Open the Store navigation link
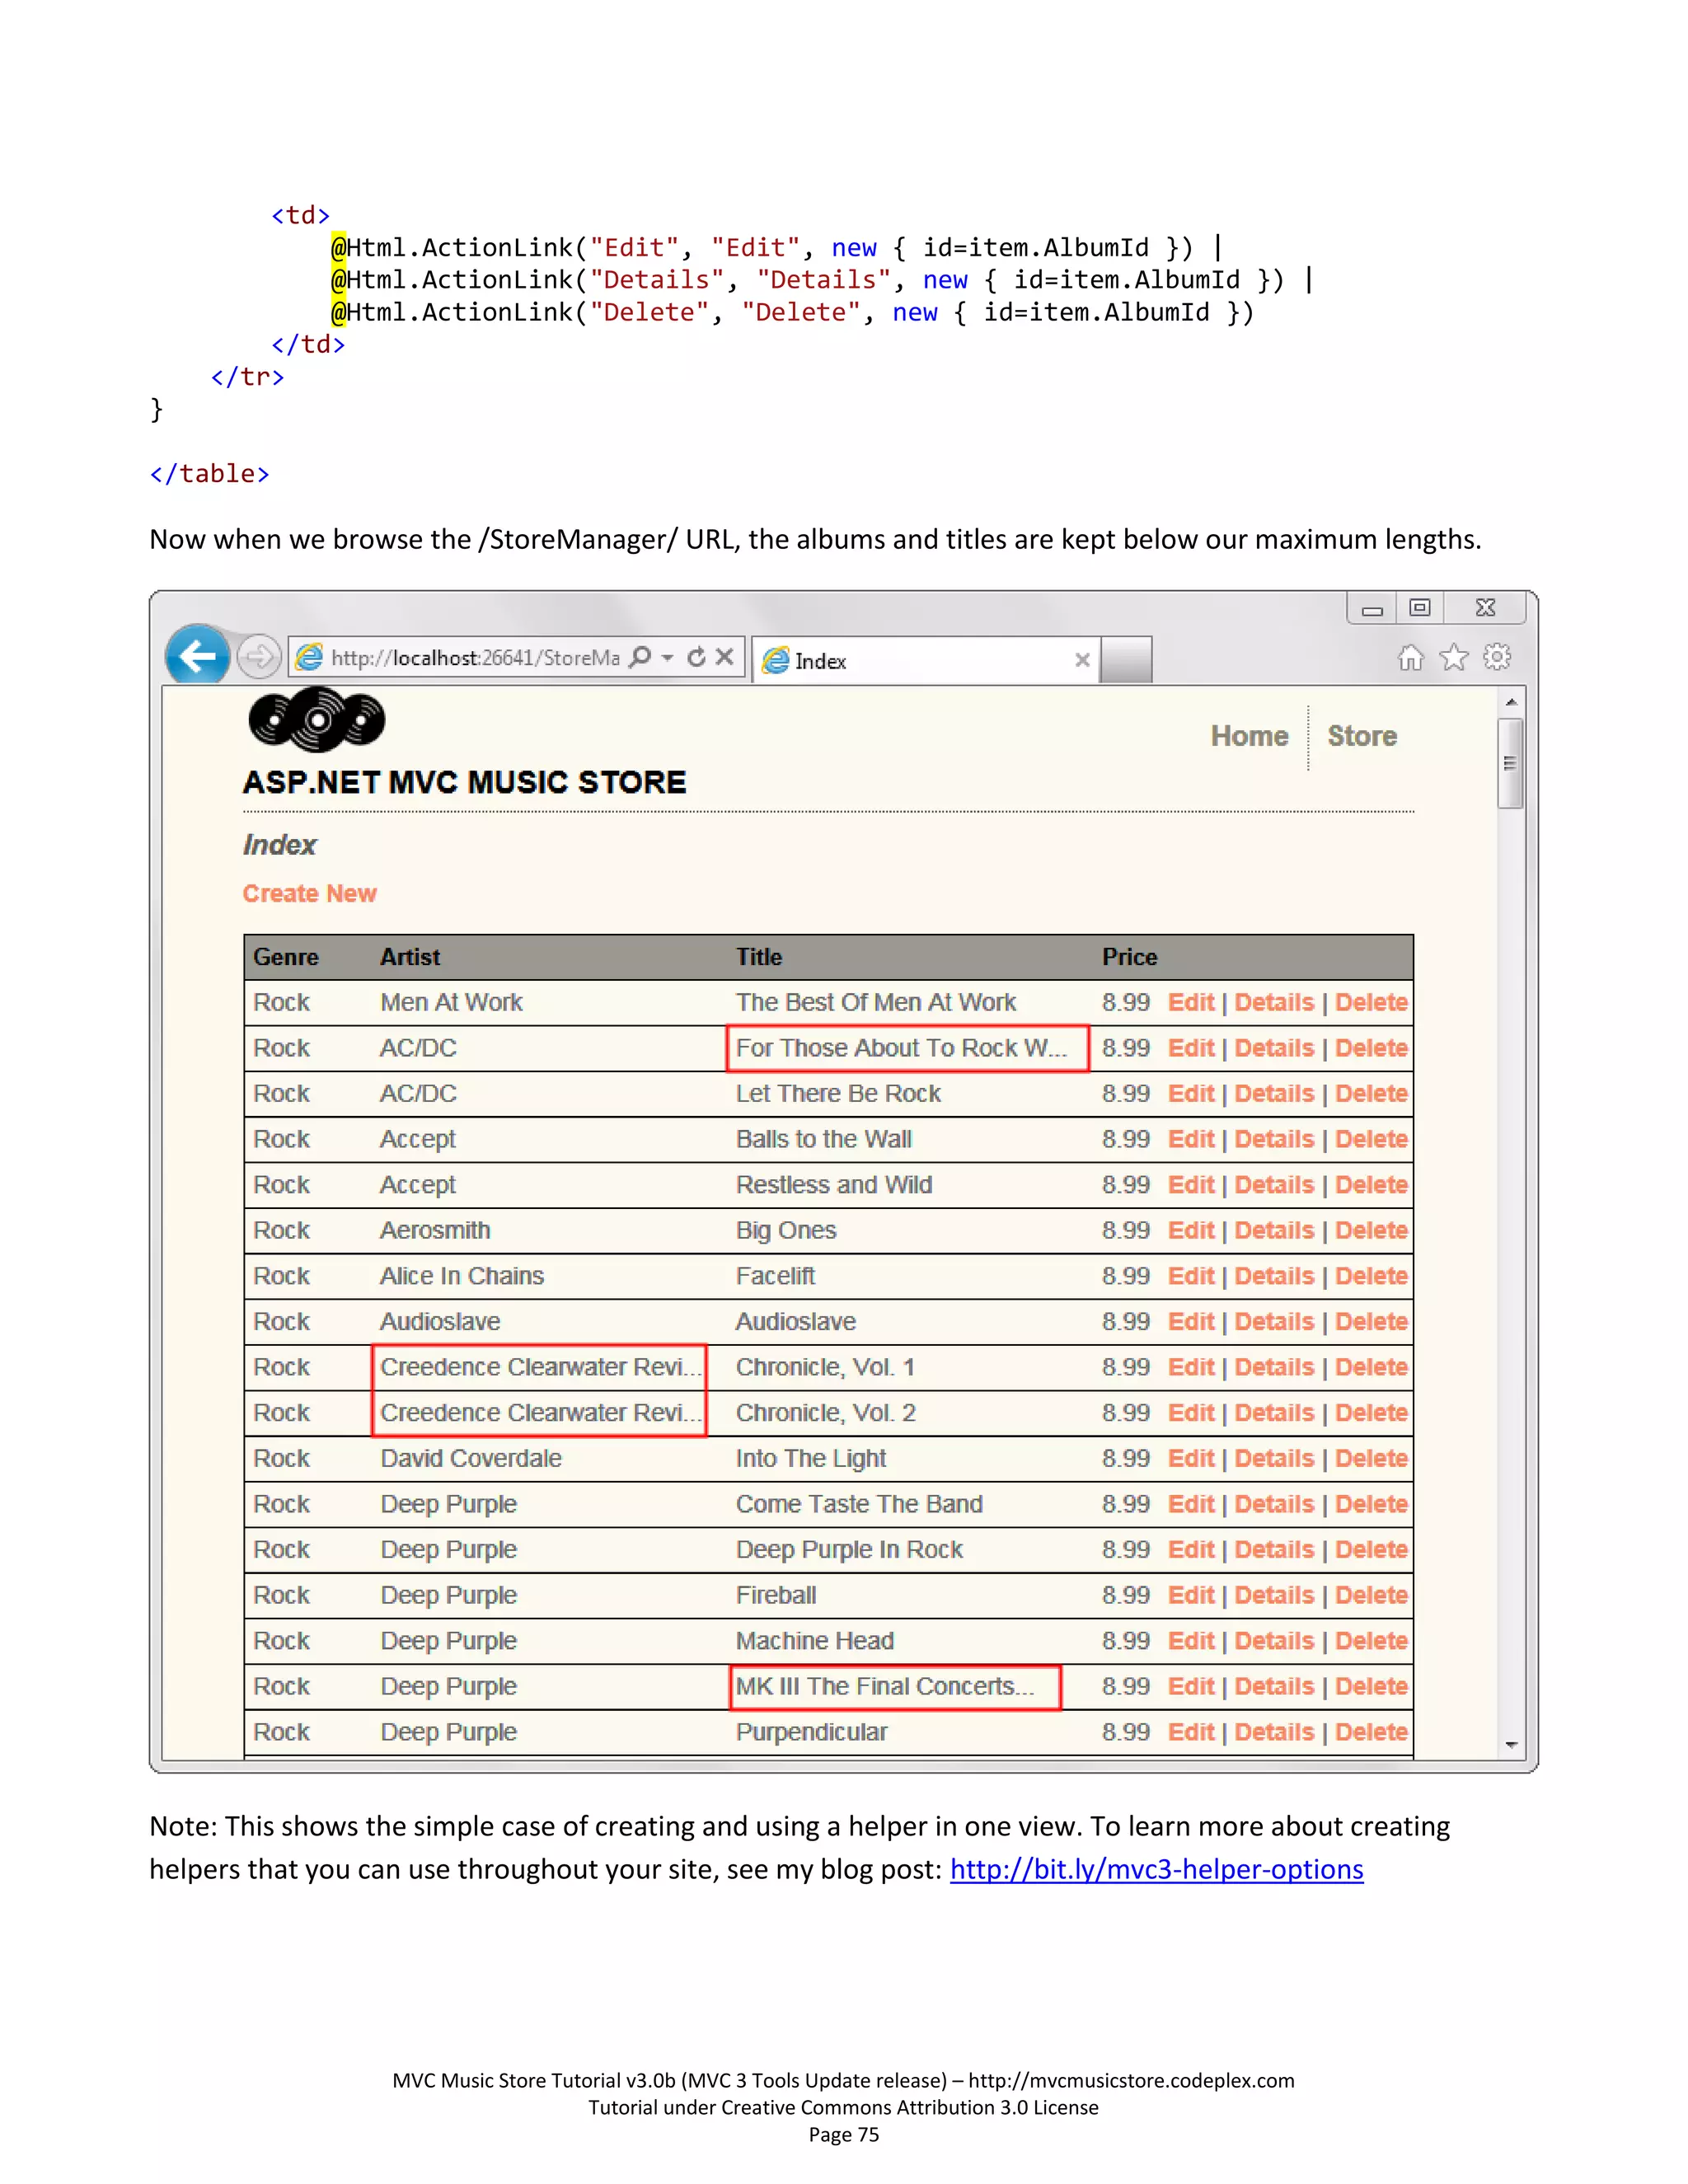 [x=1362, y=736]
